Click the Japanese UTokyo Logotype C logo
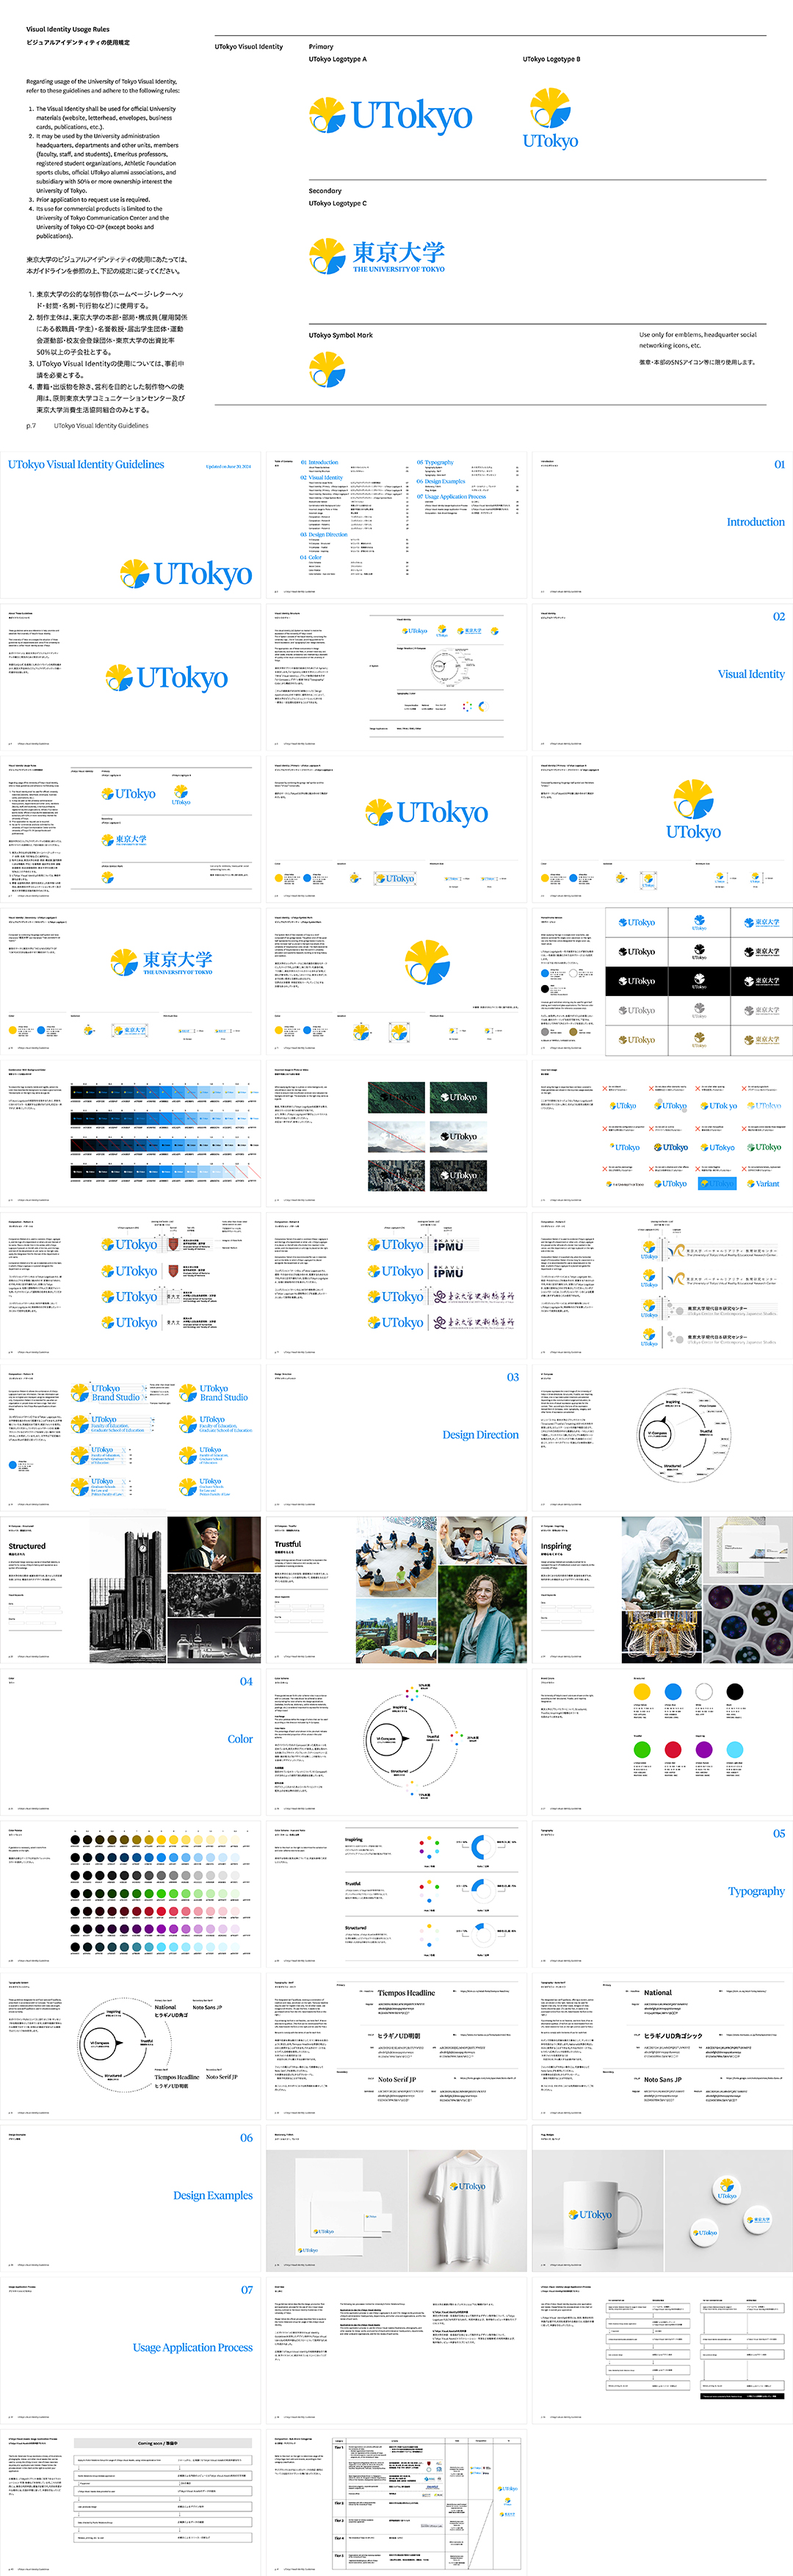 (x=377, y=256)
